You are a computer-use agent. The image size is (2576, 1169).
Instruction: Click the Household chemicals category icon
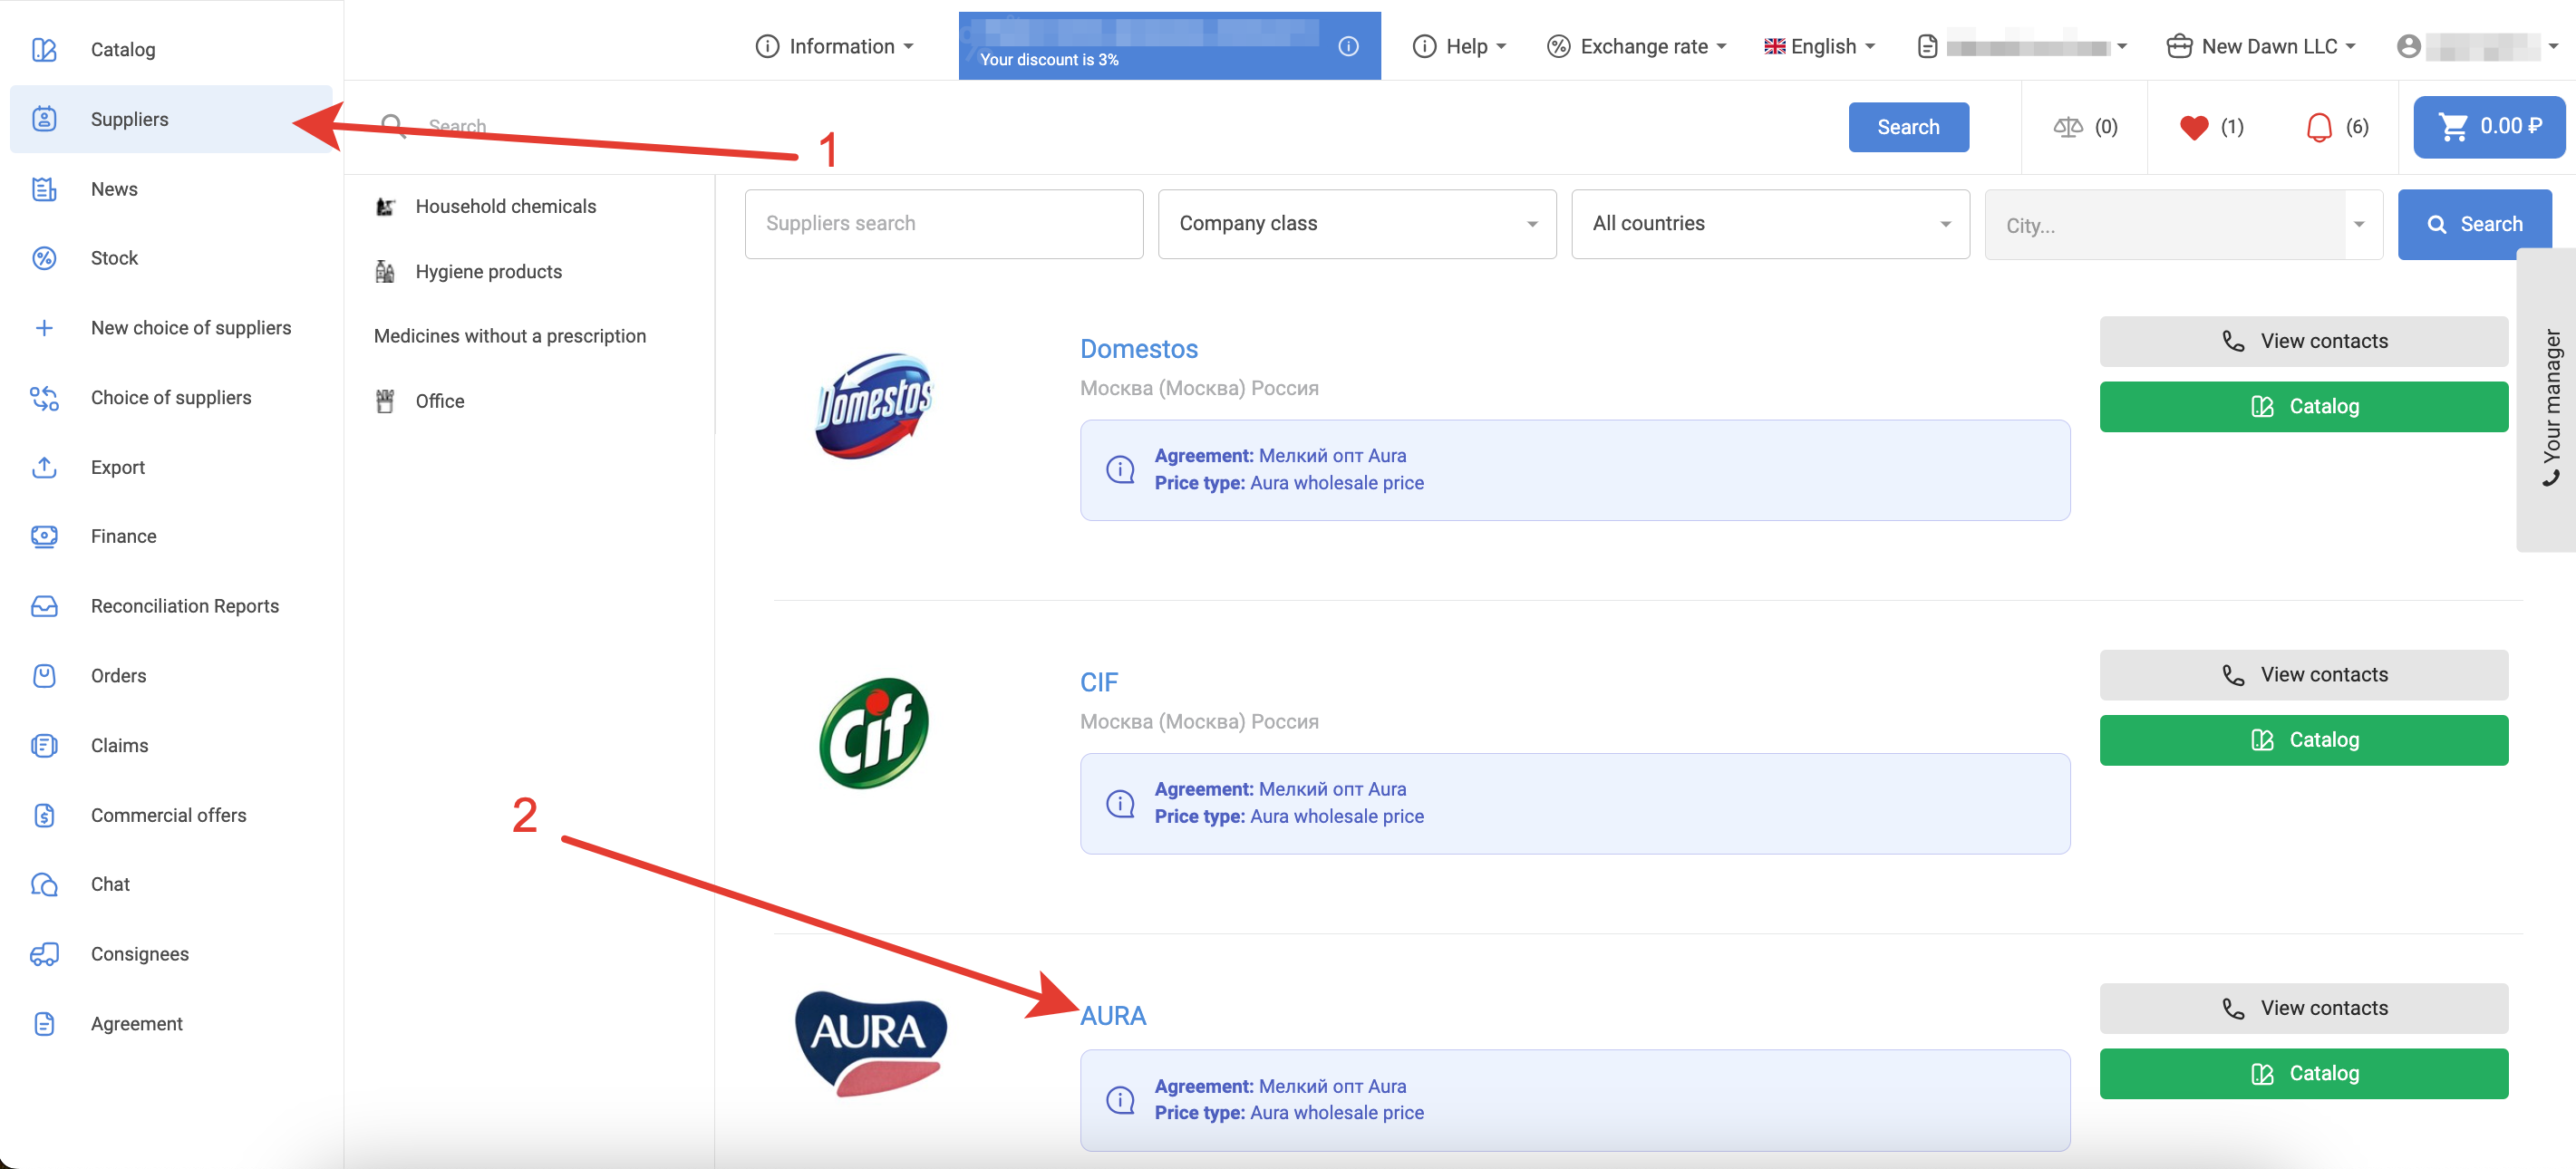click(385, 207)
